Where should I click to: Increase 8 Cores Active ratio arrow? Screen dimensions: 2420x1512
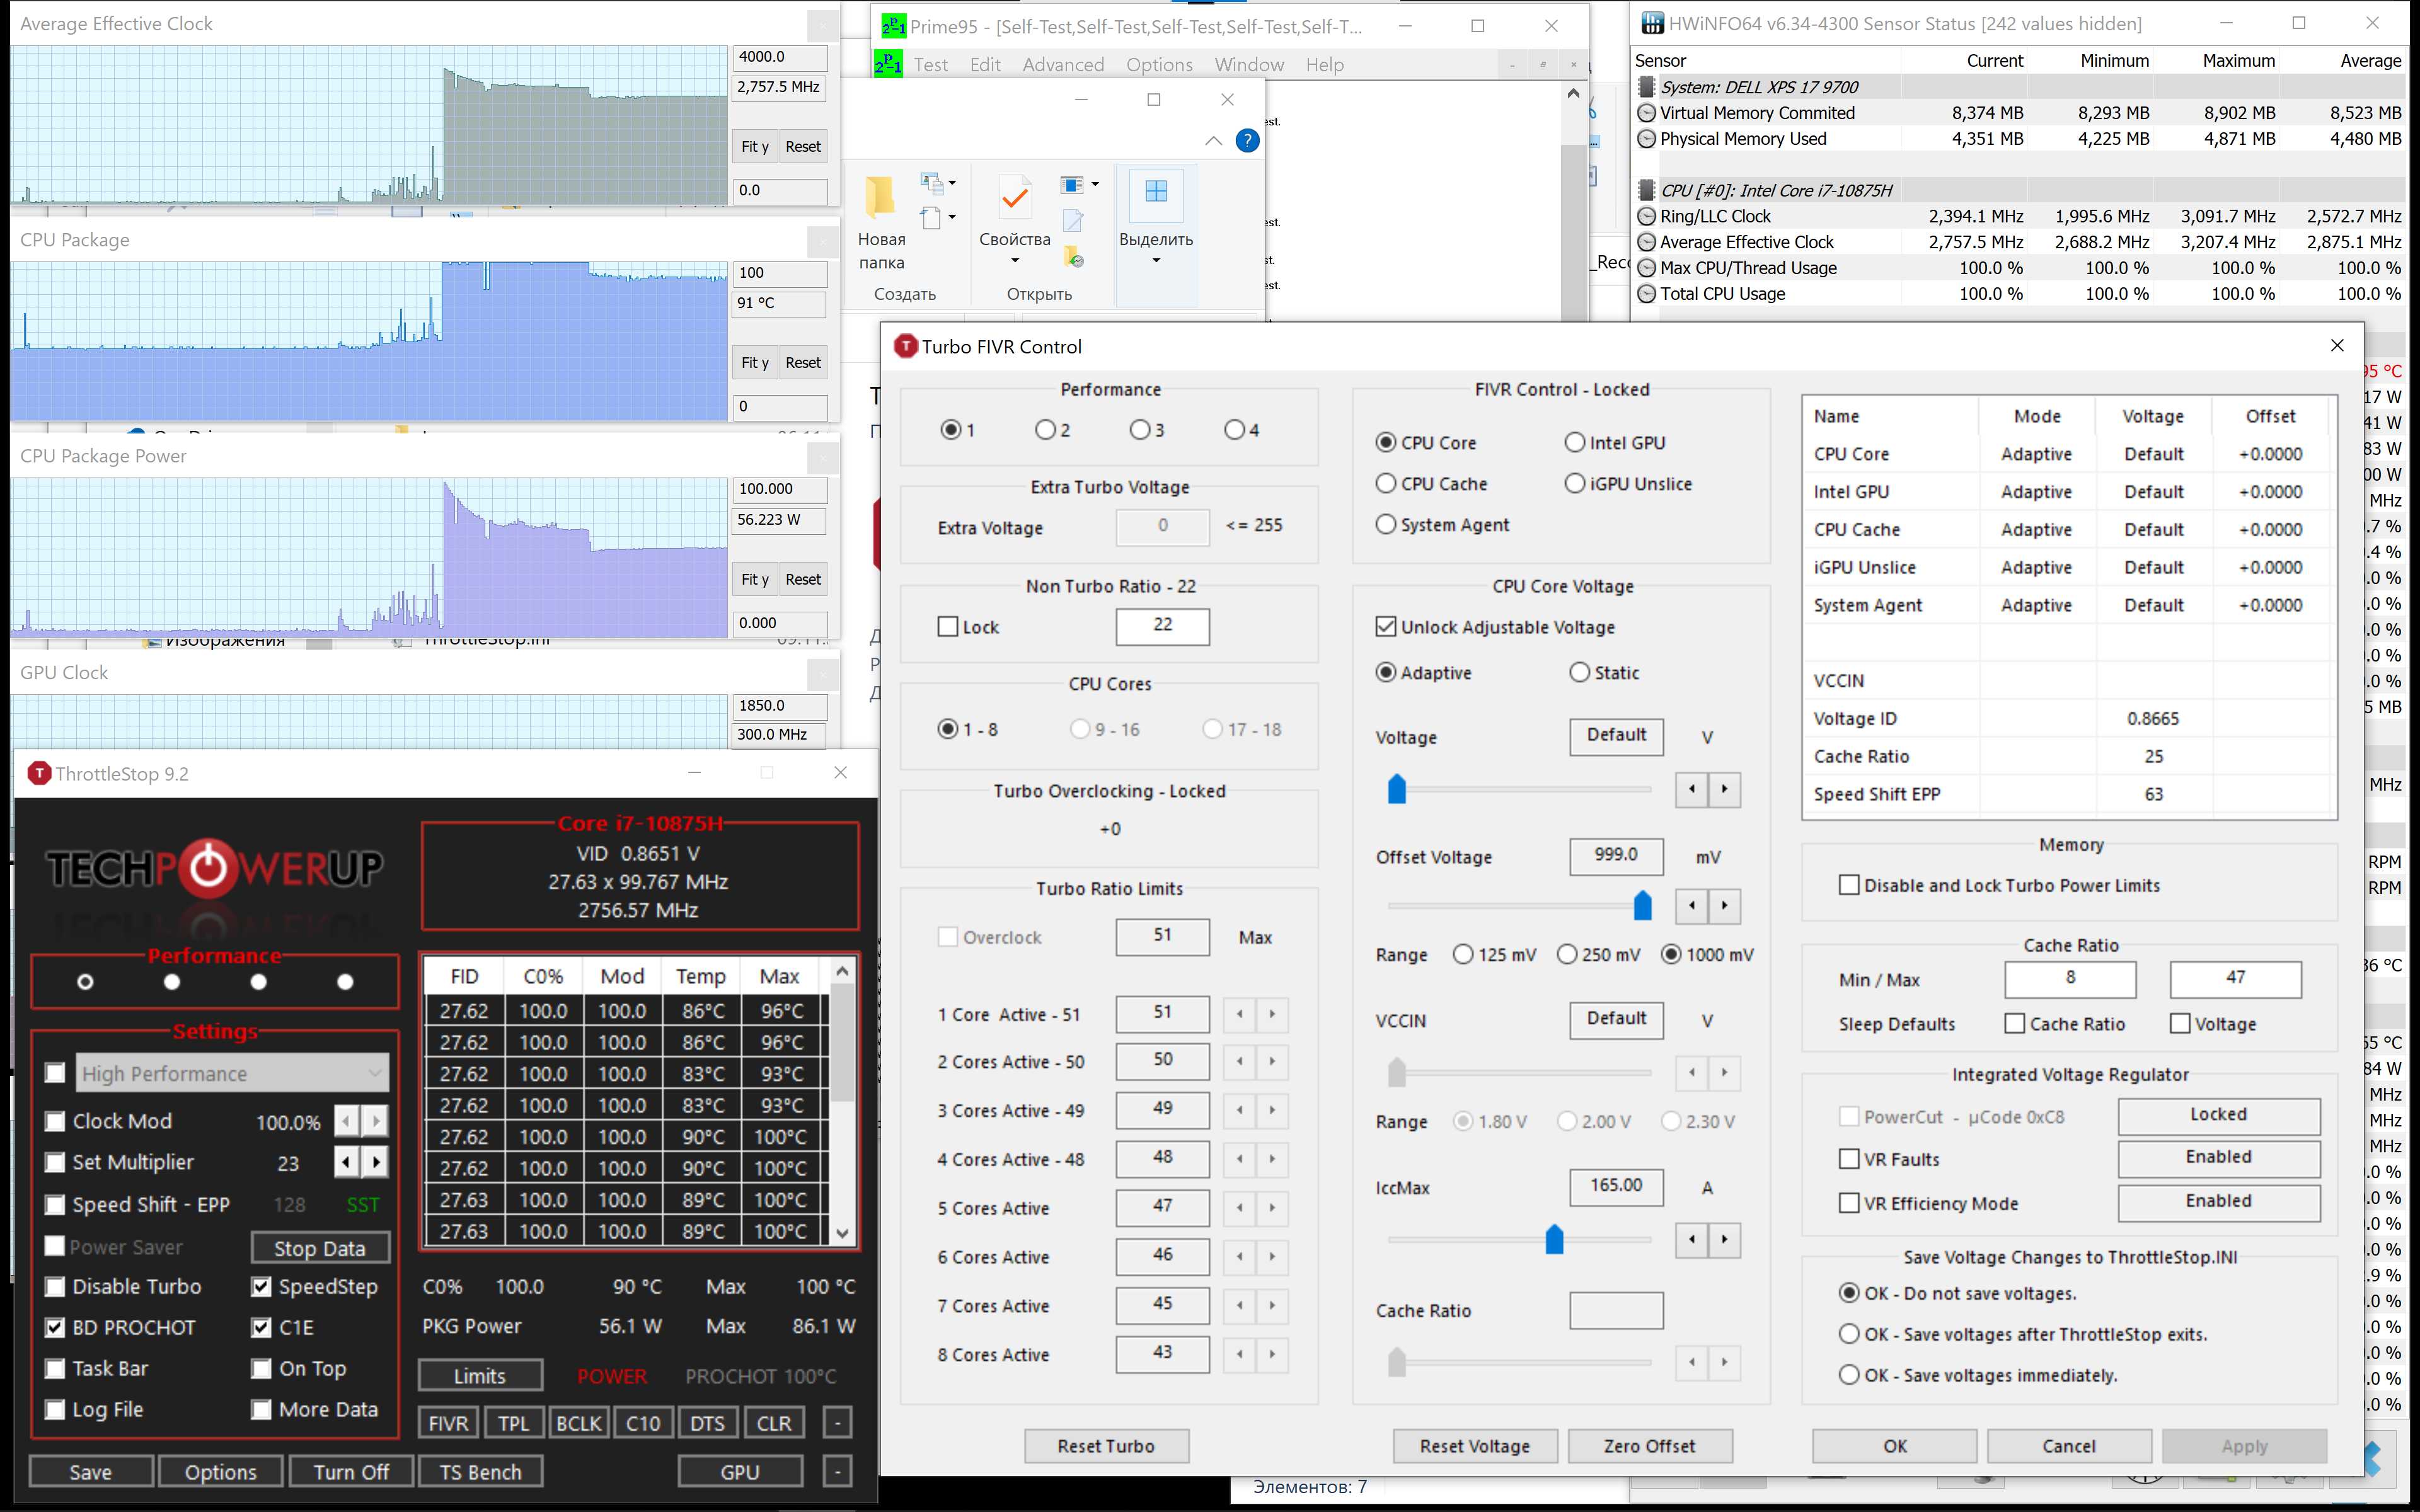click(x=1272, y=1354)
